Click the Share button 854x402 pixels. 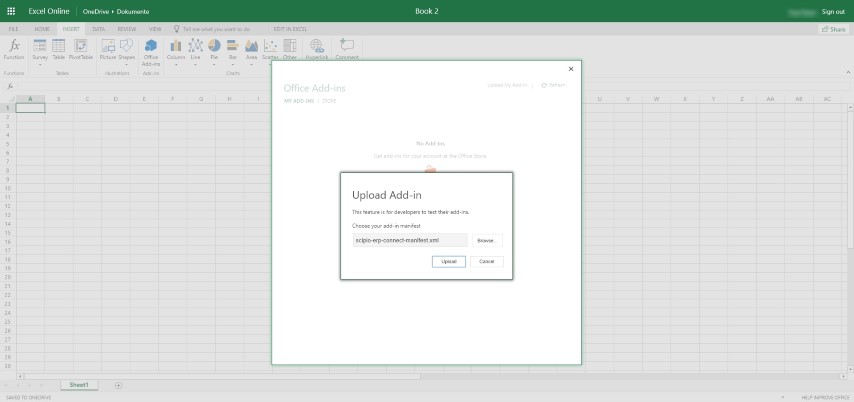(832, 29)
